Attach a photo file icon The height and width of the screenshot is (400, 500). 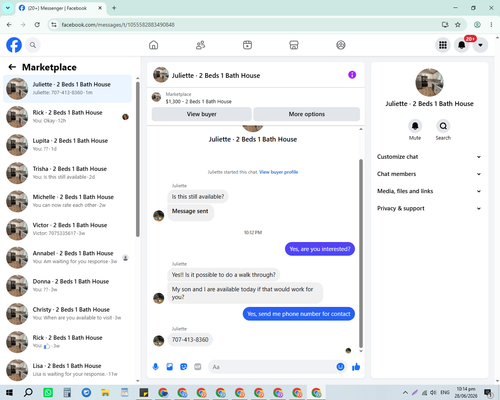[x=170, y=367]
